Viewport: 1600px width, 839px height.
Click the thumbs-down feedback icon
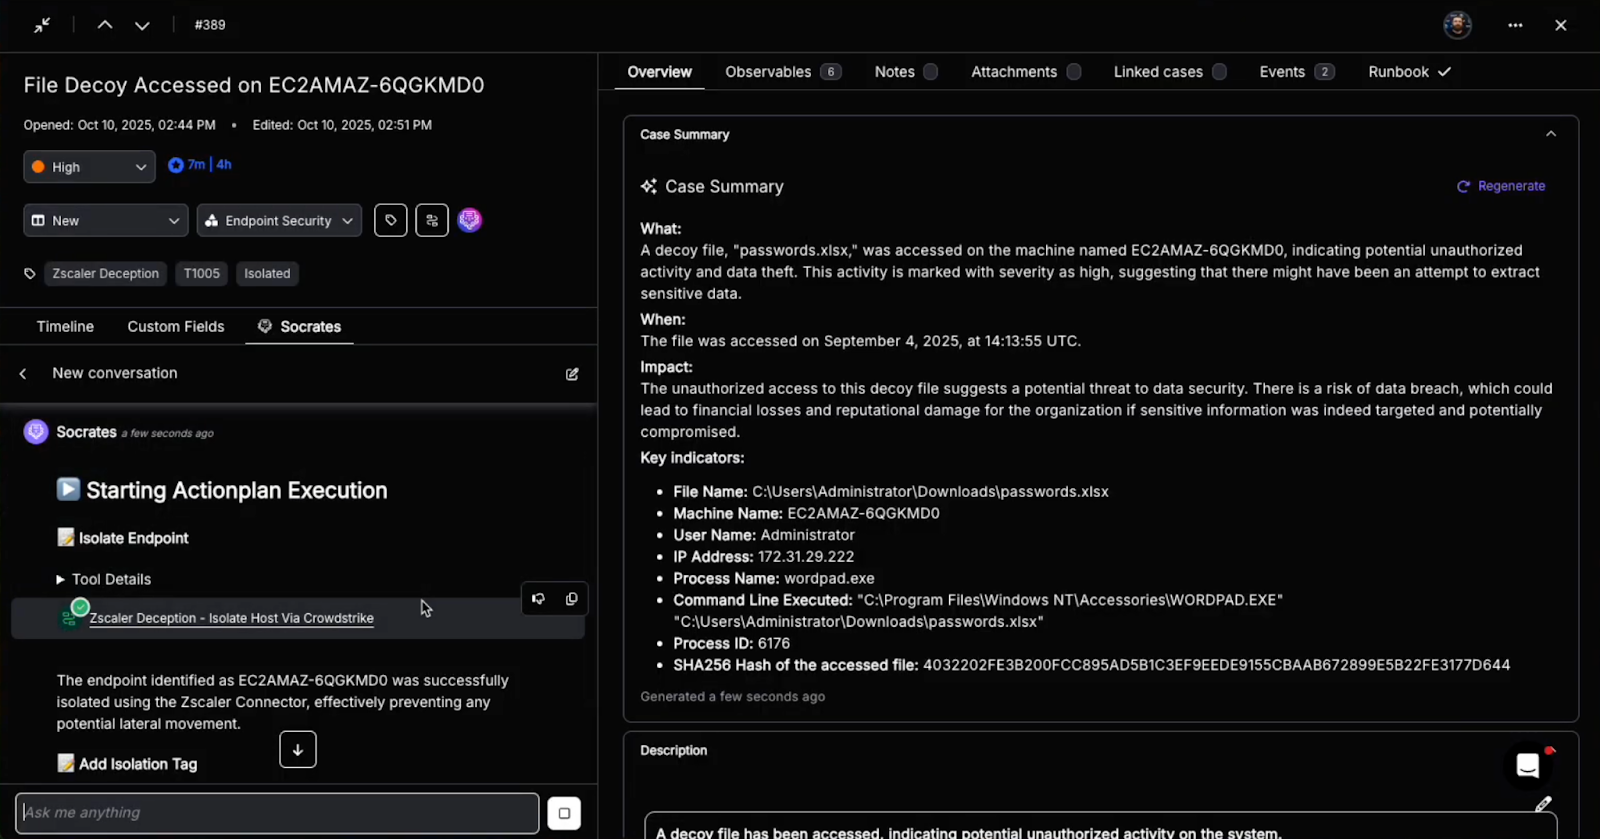(x=538, y=599)
